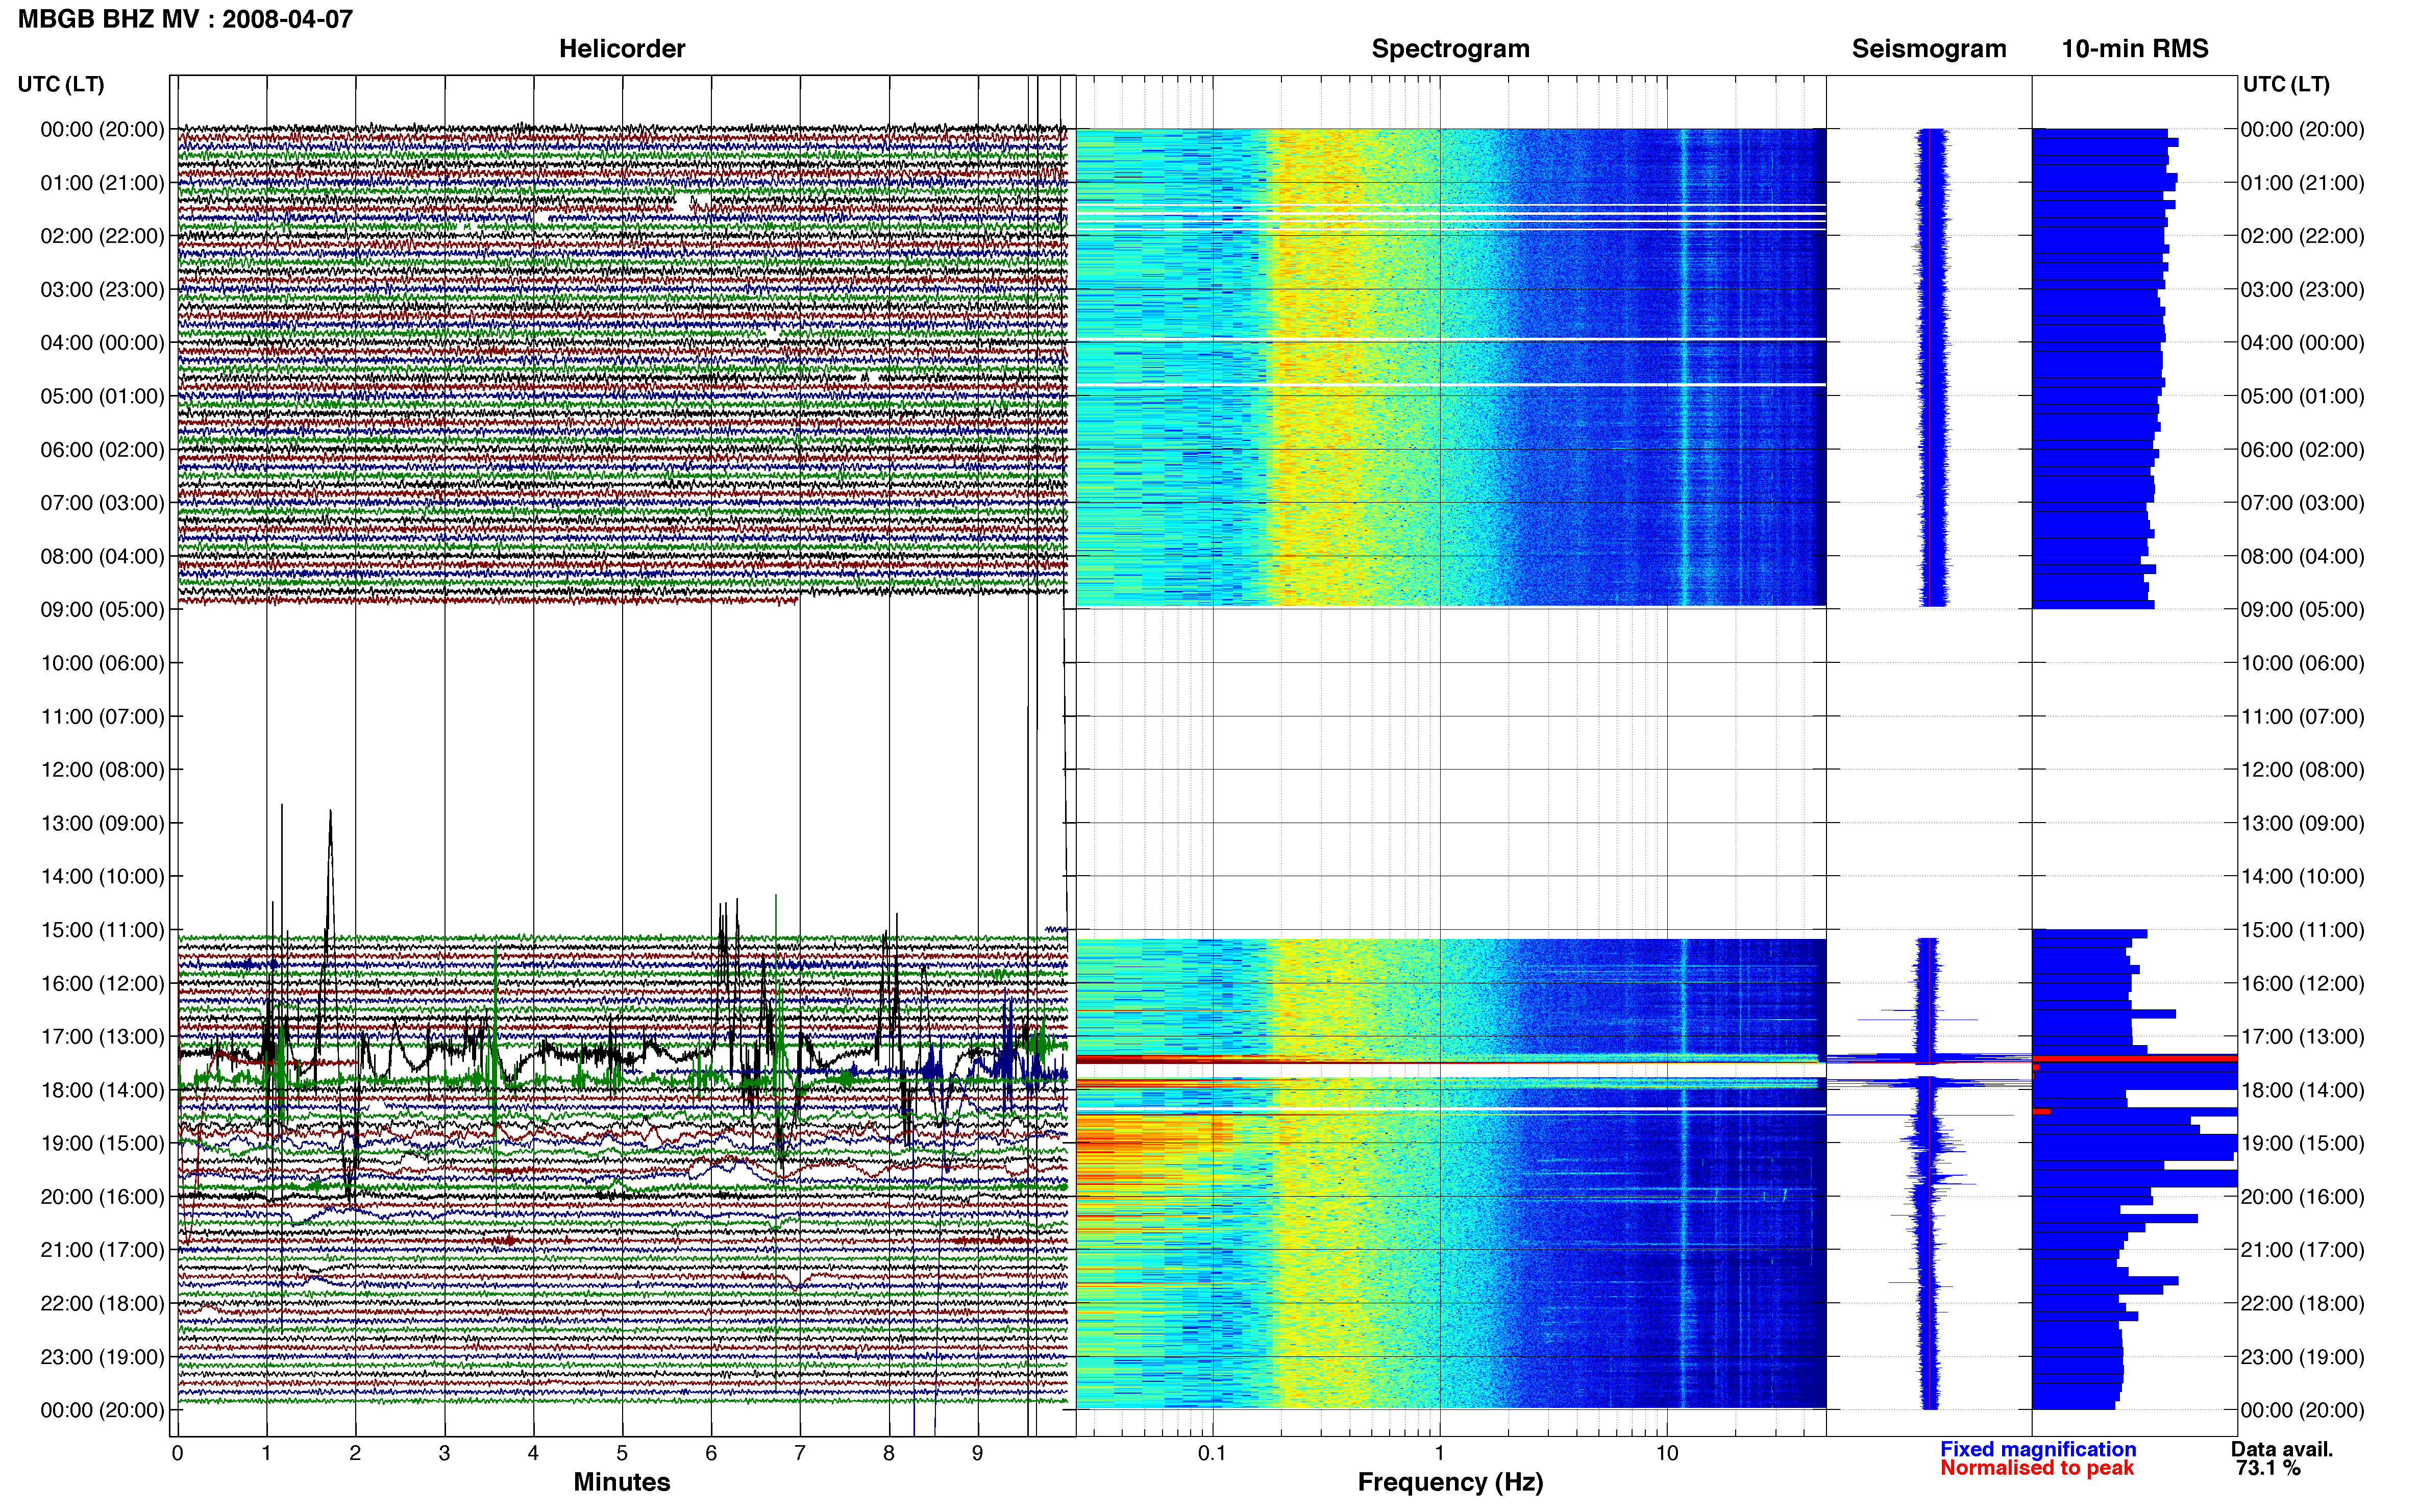Click the right 'UTC (LT)' axis label
This screenshot has width=2419, height=1512.
pos(2286,84)
